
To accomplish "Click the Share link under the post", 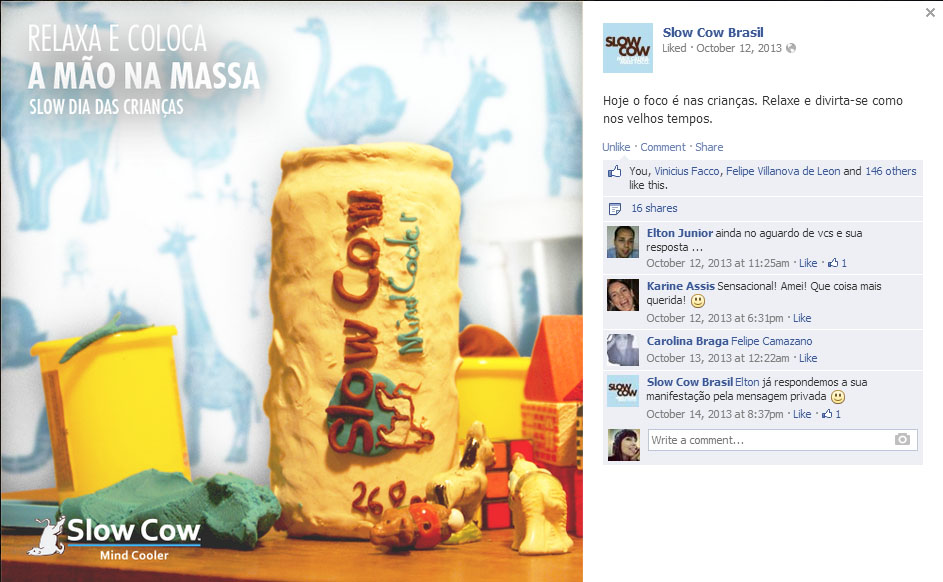I will tap(709, 147).
